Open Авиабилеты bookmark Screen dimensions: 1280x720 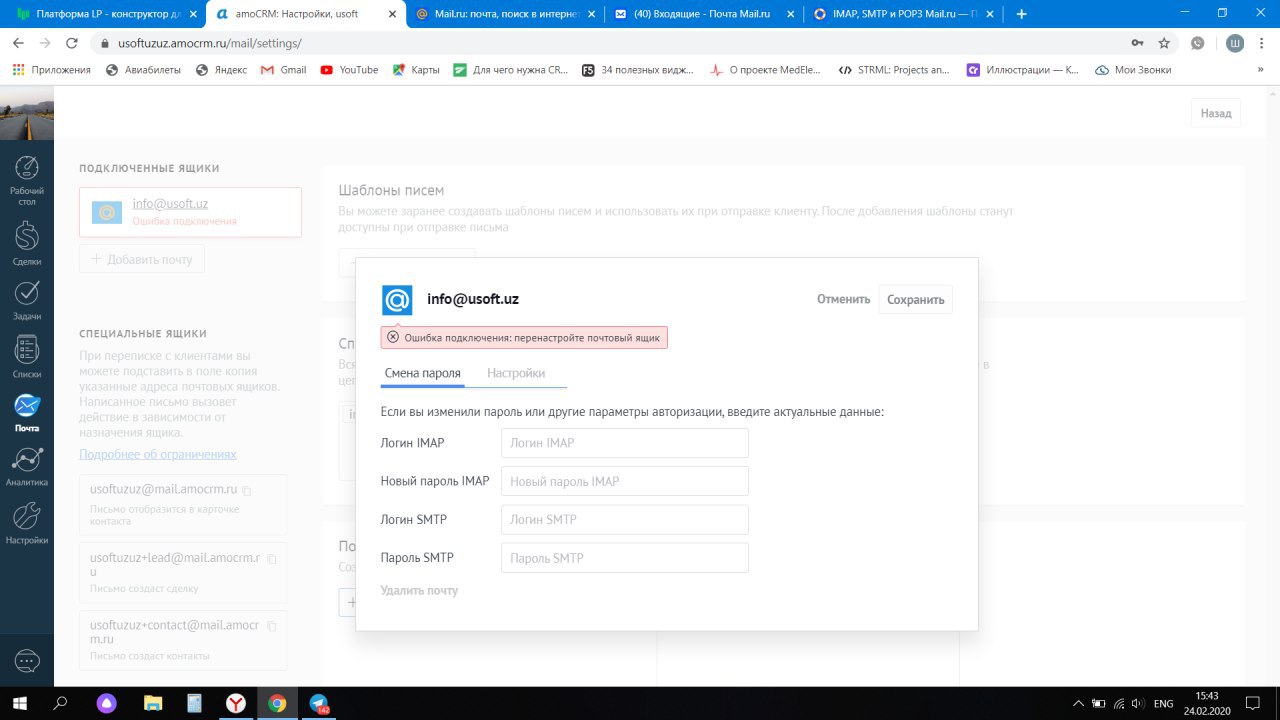tap(143, 70)
